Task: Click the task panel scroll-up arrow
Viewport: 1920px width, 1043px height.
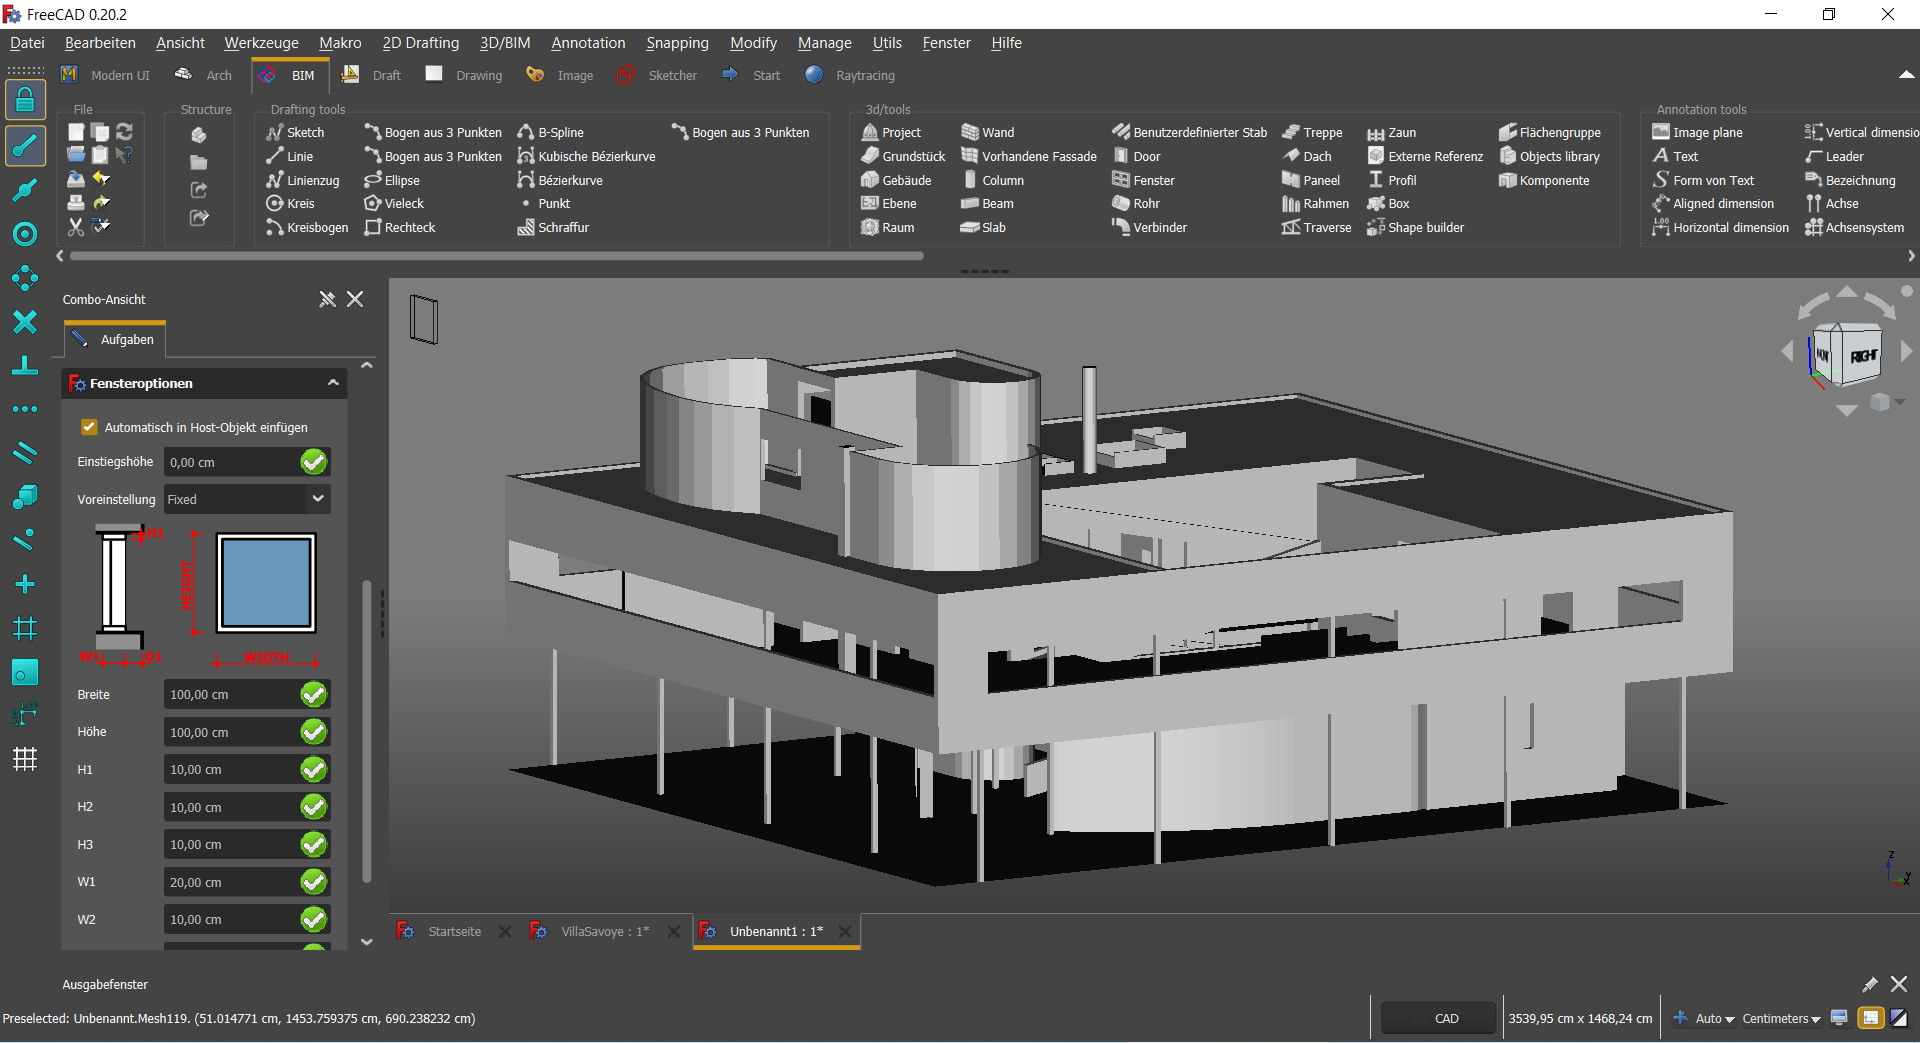Action: pos(367,366)
